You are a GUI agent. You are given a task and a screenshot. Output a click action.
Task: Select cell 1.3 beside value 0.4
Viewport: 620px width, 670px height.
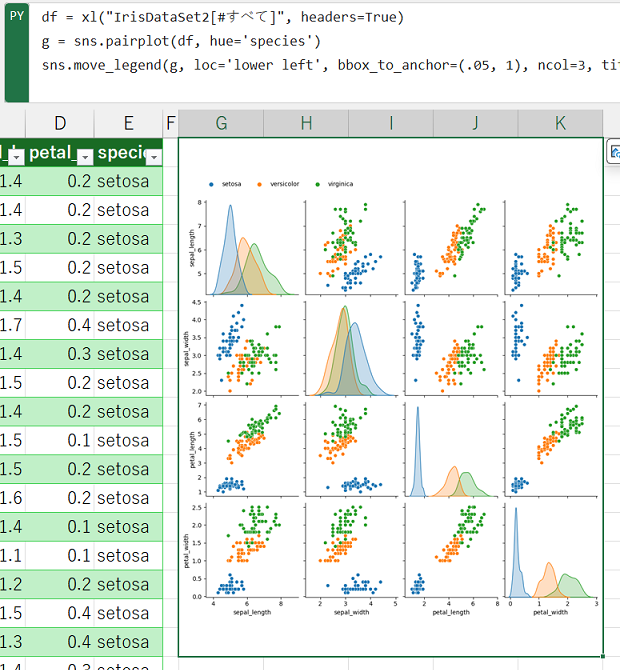13,642
